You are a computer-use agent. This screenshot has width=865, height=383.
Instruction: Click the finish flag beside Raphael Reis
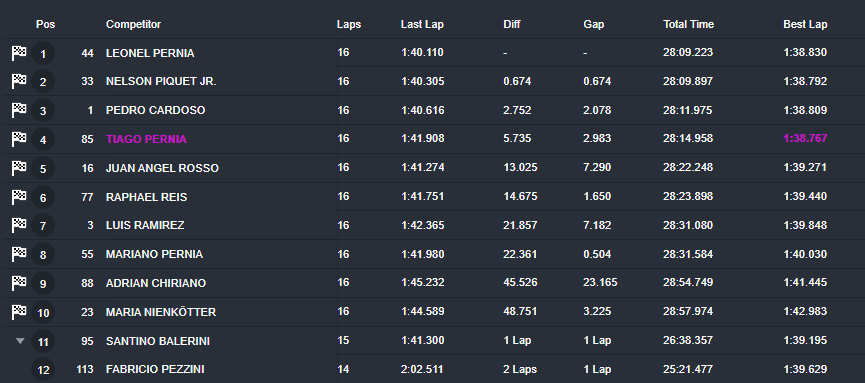tap(19, 197)
